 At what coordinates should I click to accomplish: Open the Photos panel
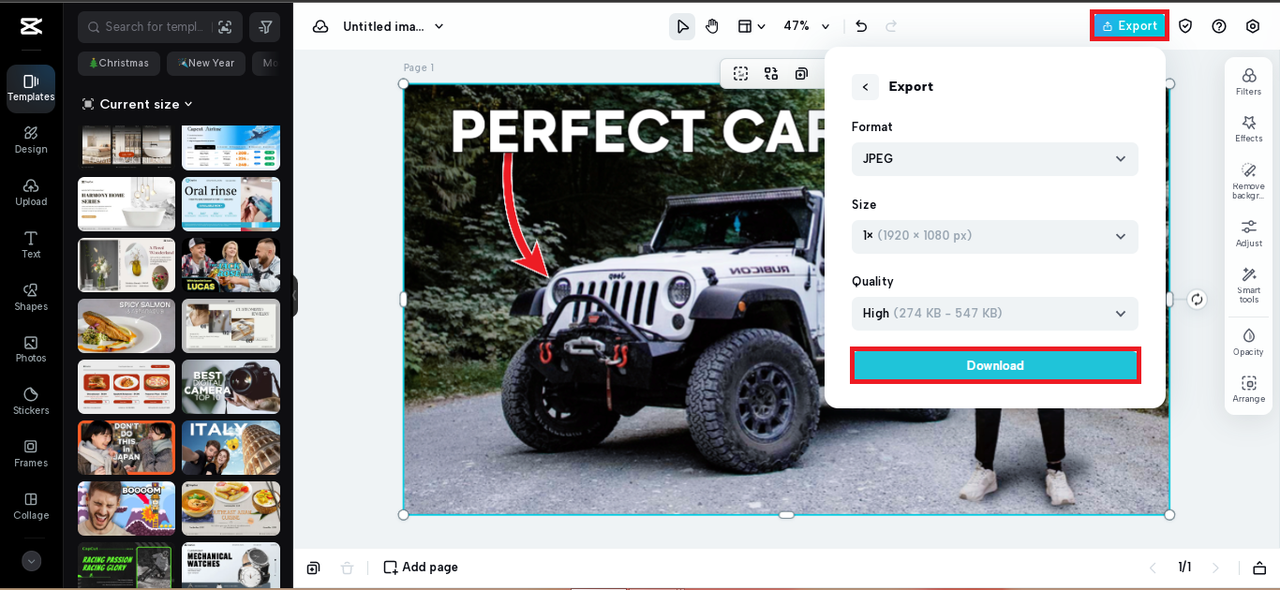31,349
